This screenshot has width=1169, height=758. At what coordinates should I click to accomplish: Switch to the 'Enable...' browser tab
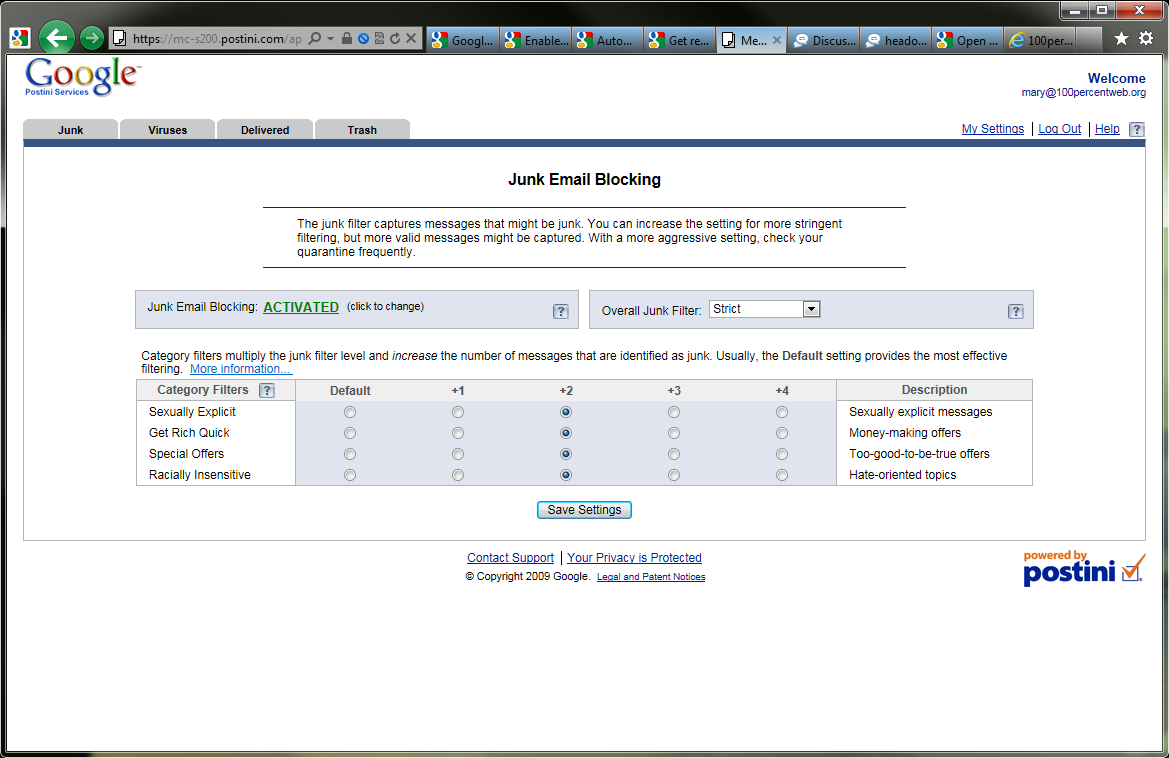pos(536,40)
